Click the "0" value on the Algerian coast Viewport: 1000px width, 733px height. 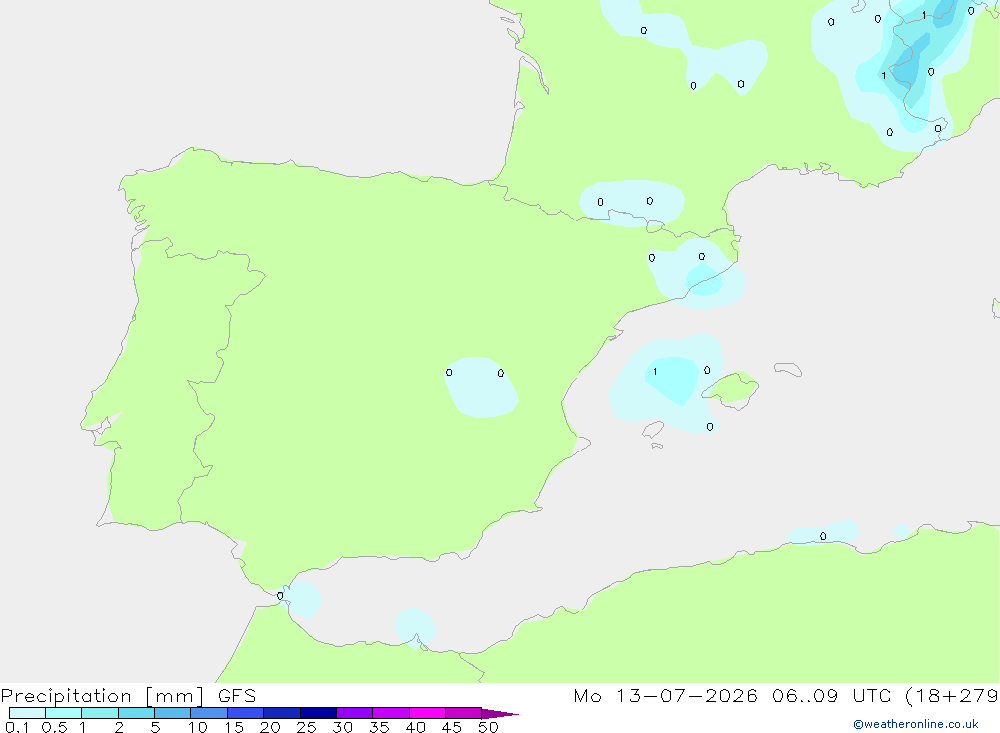click(x=823, y=537)
